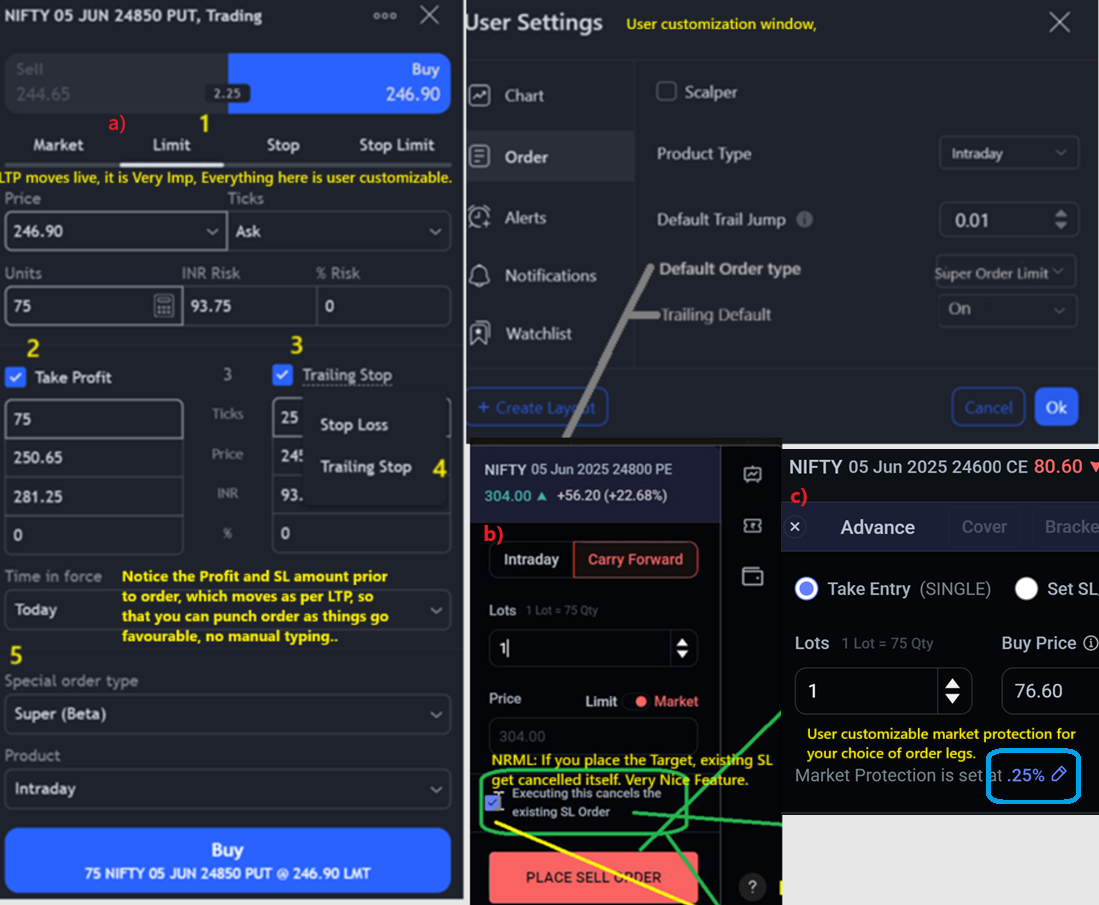Select Carry Forward product toggle

click(635, 559)
